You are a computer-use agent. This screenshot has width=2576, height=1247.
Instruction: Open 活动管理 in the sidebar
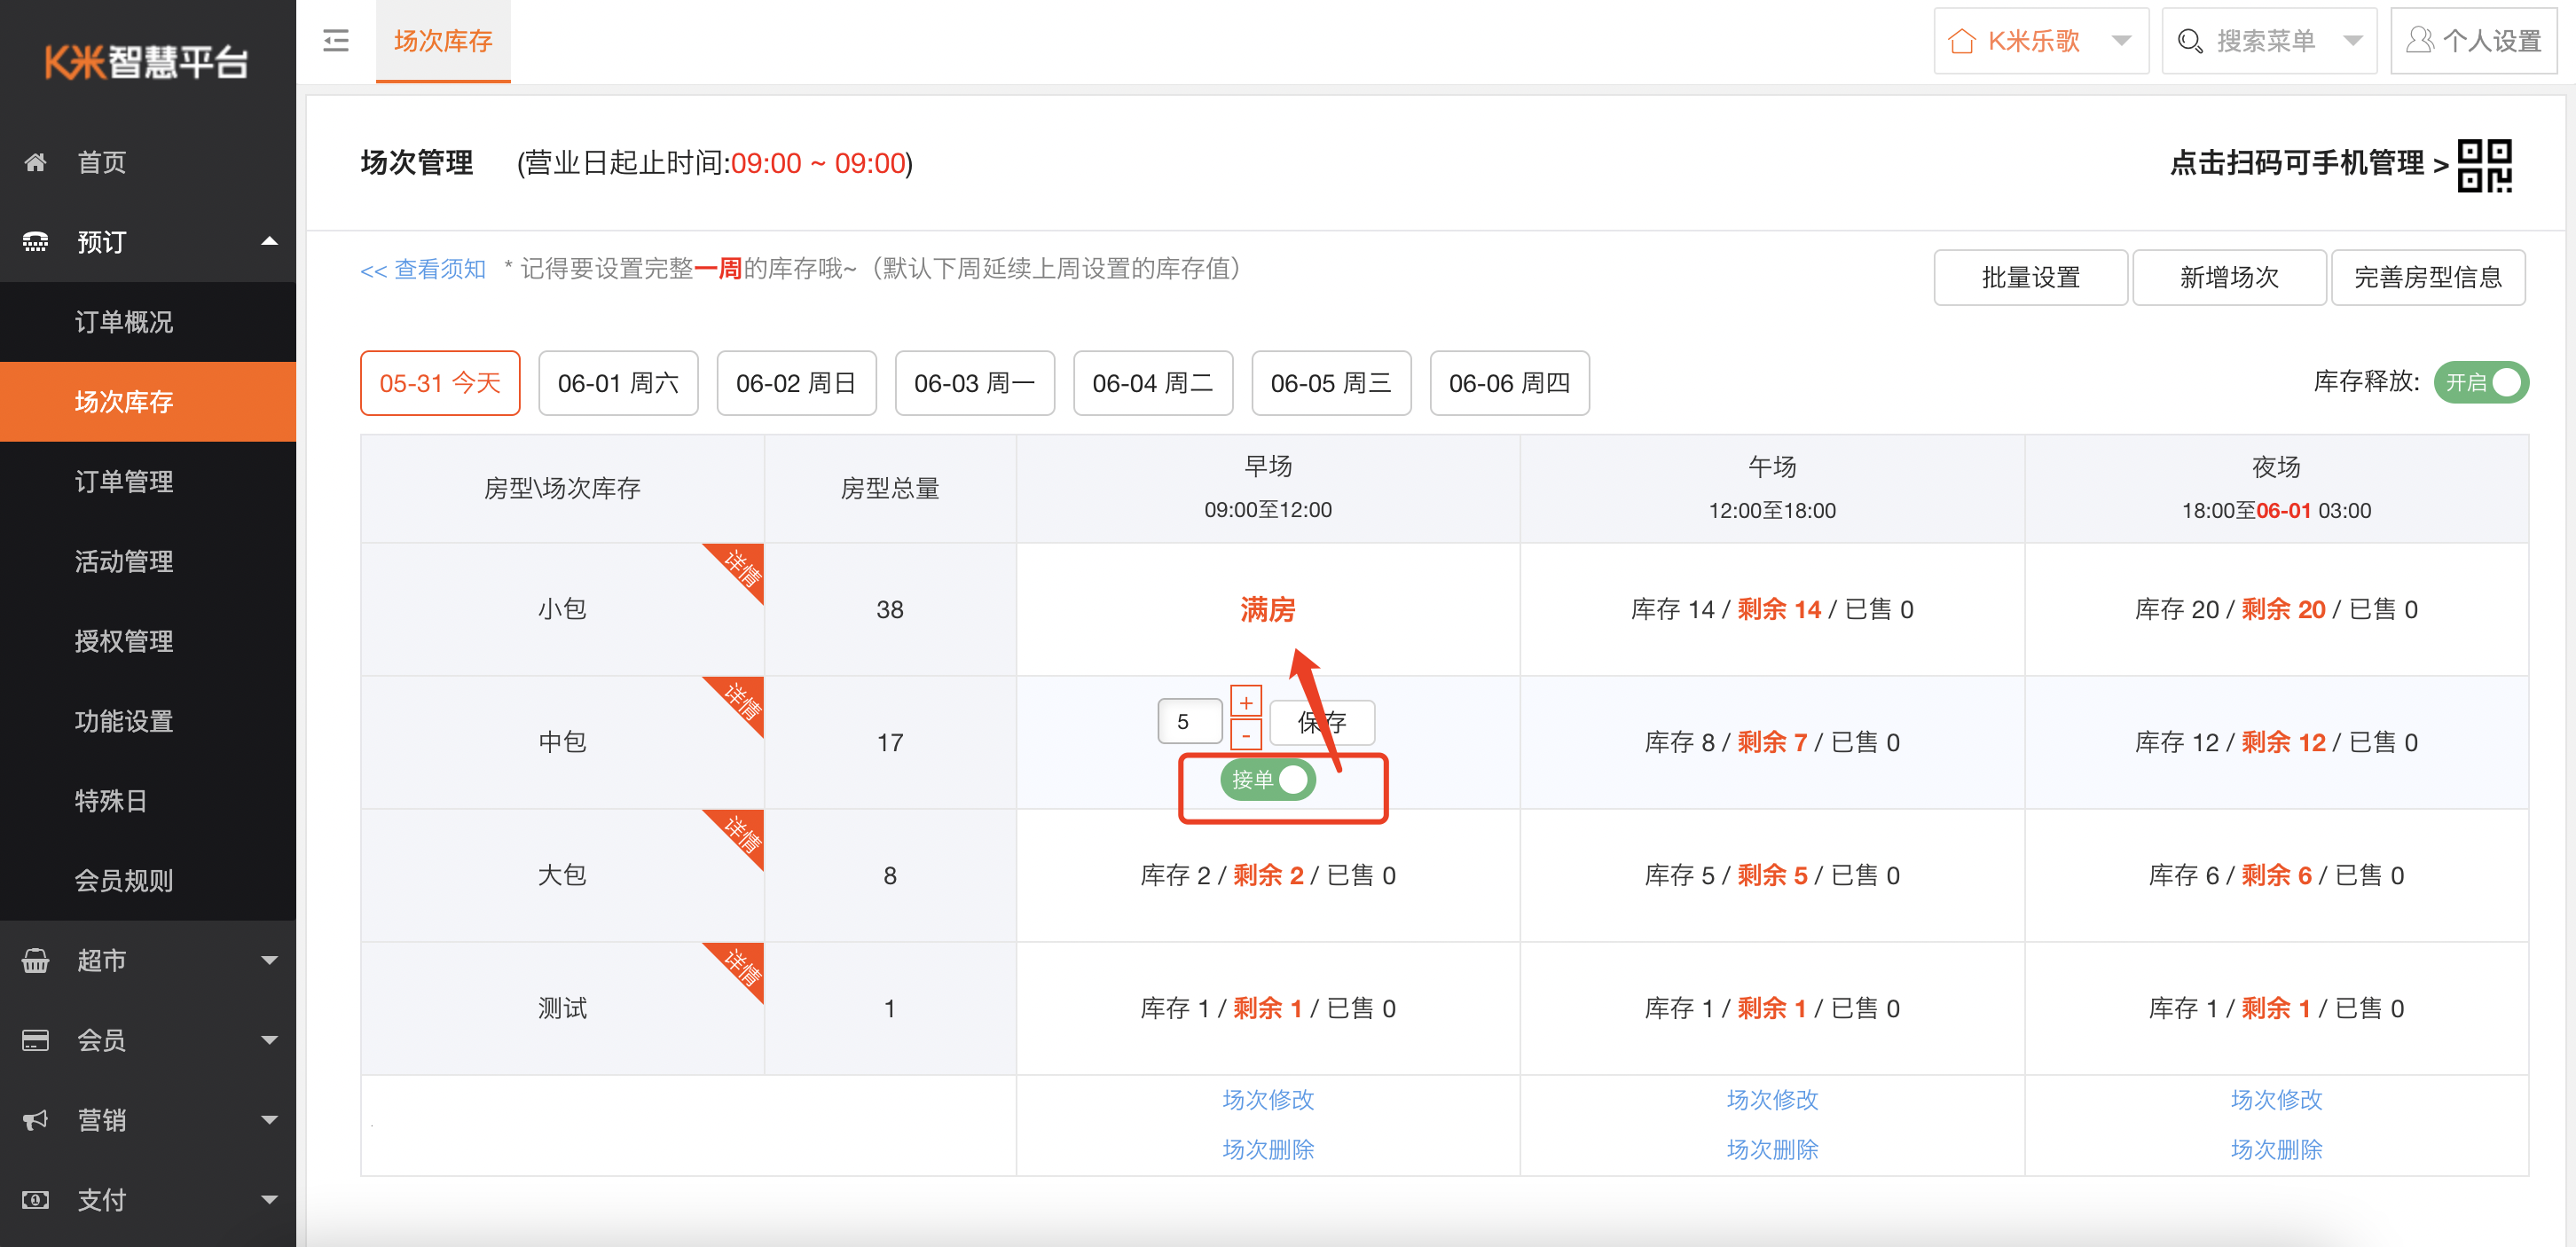[x=148, y=562]
